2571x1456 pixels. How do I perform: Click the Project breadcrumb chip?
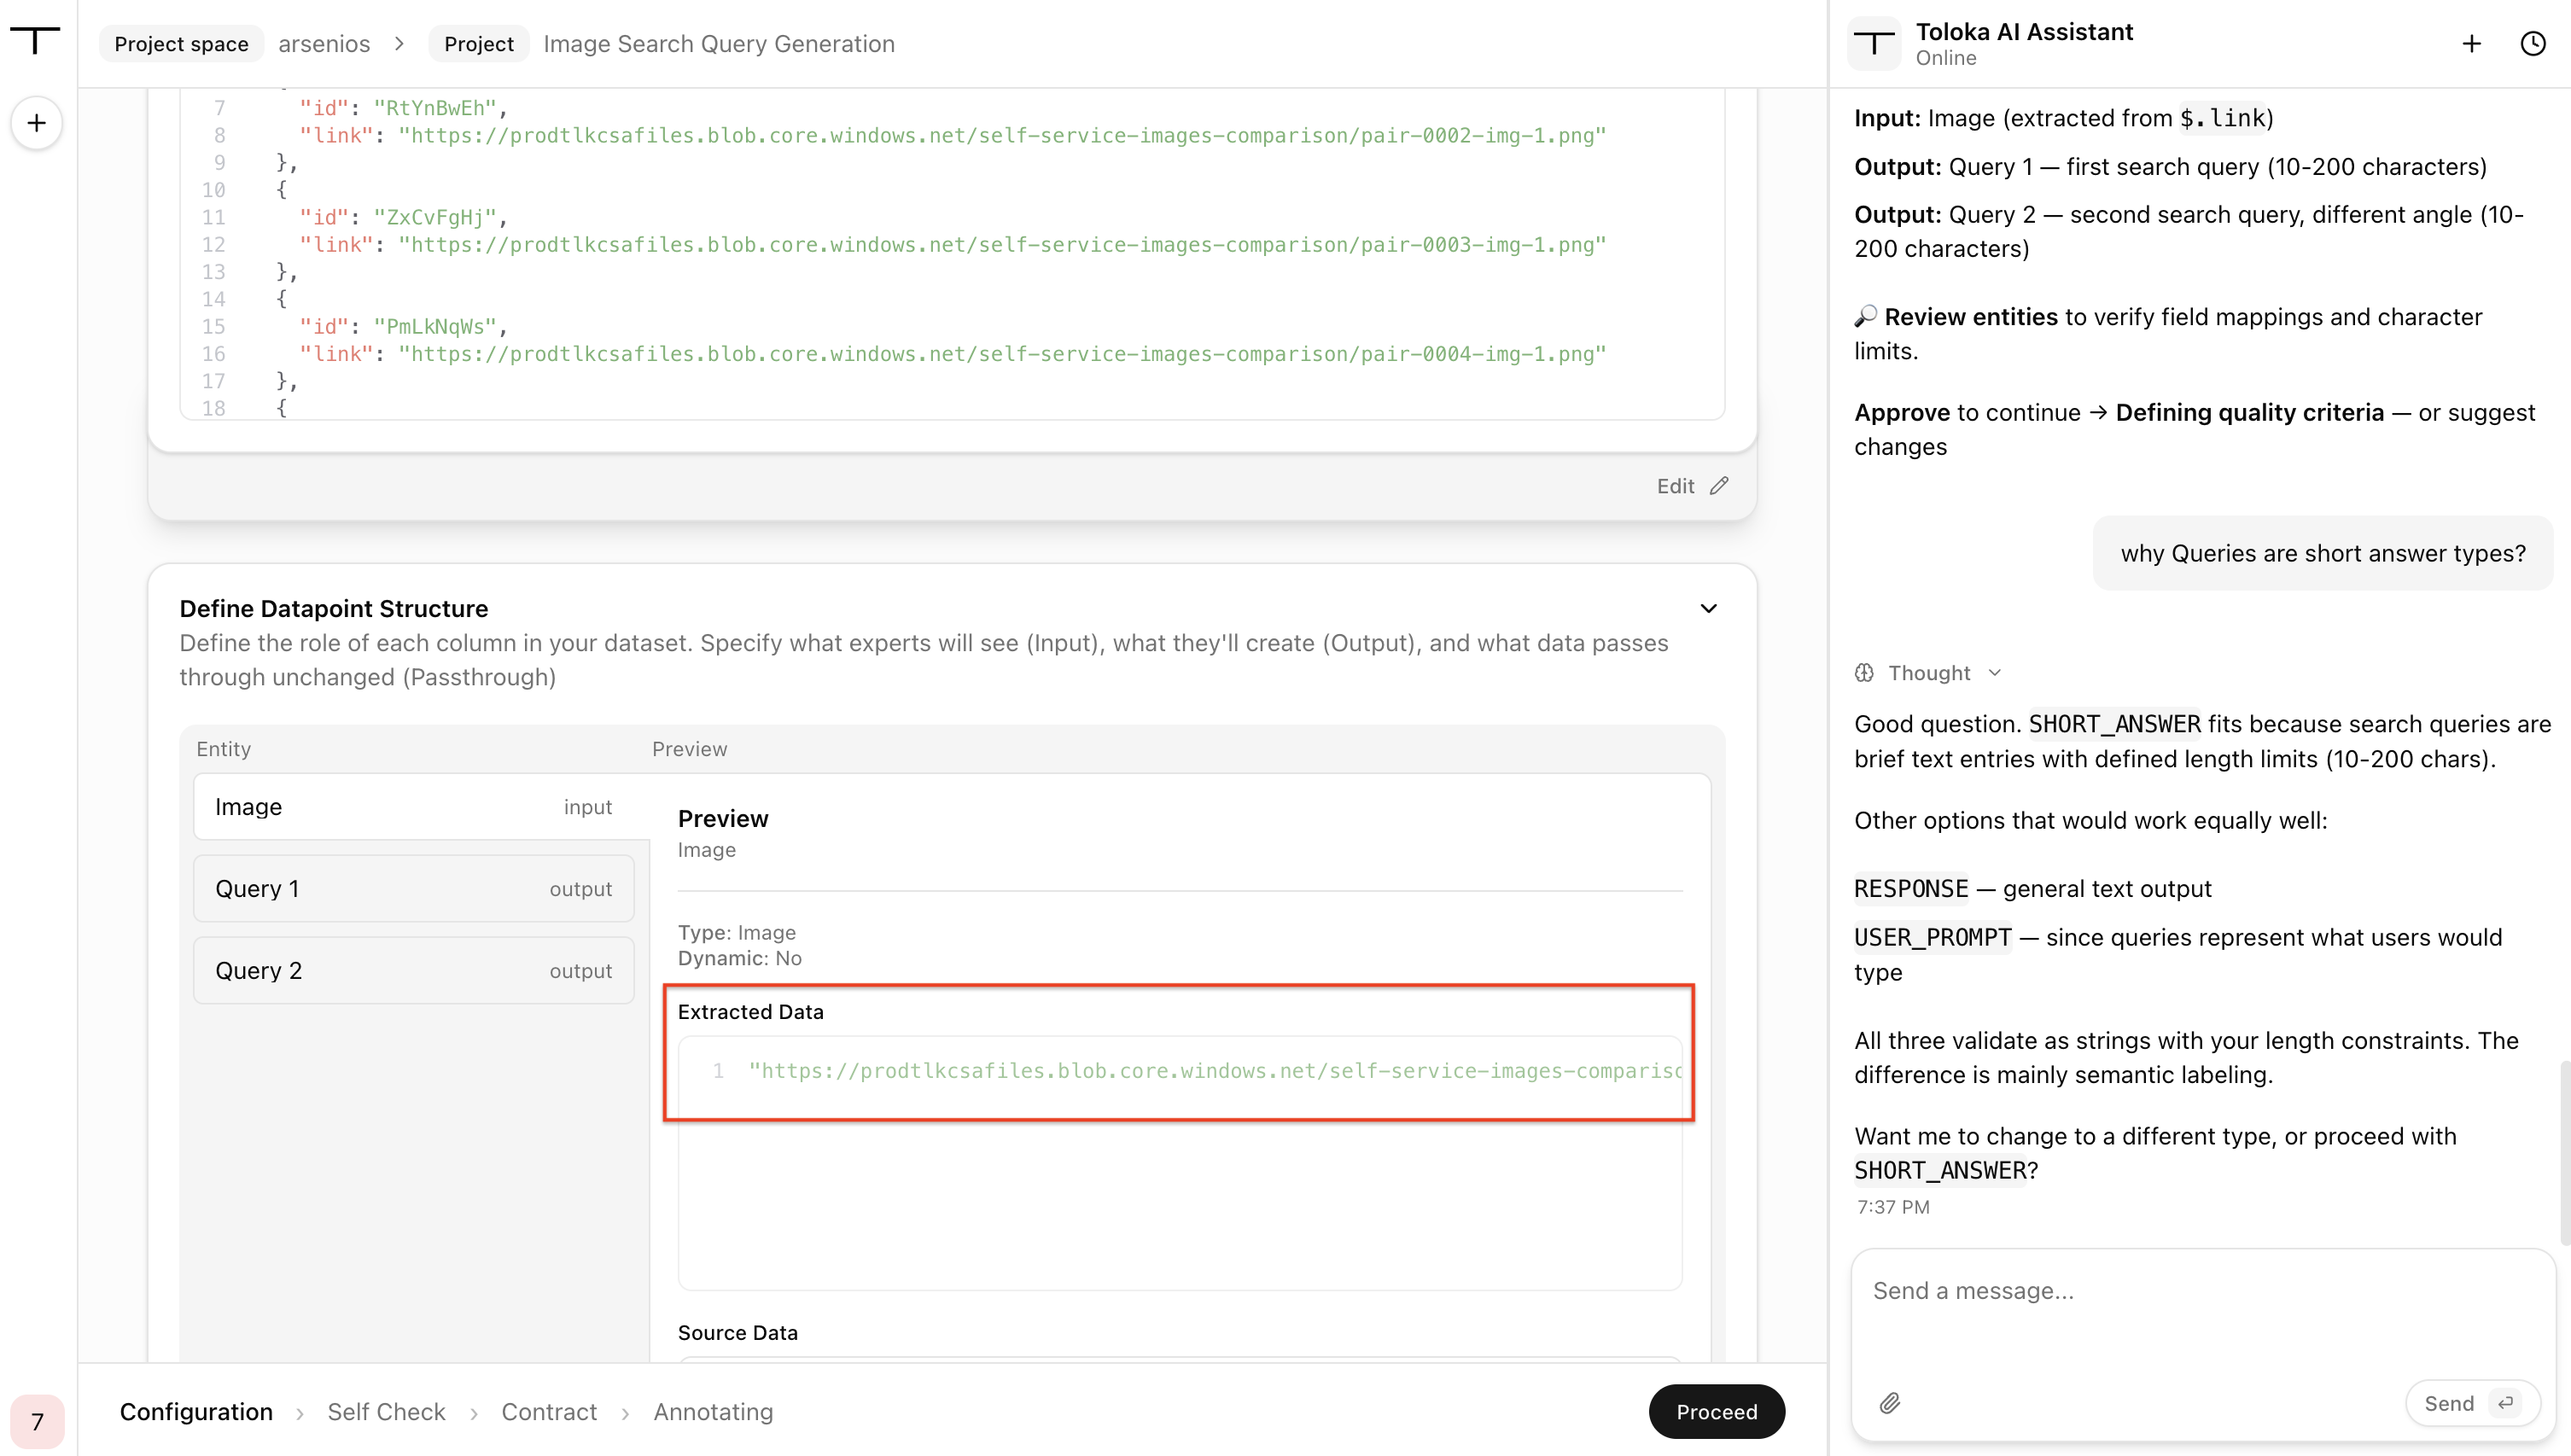[478, 44]
